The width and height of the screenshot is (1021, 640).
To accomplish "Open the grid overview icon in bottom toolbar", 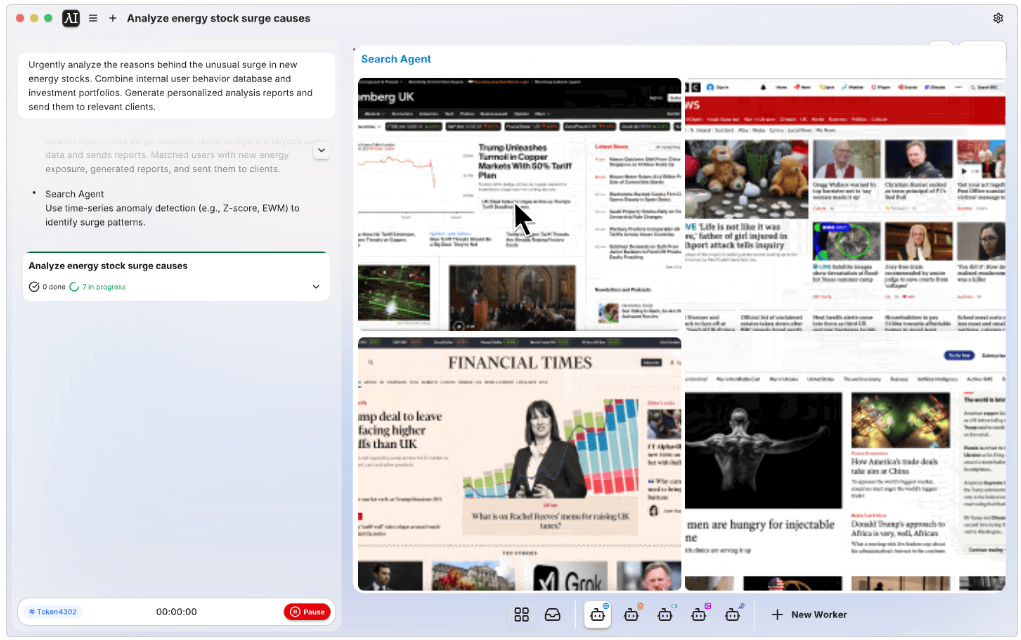I will click(x=522, y=615).
